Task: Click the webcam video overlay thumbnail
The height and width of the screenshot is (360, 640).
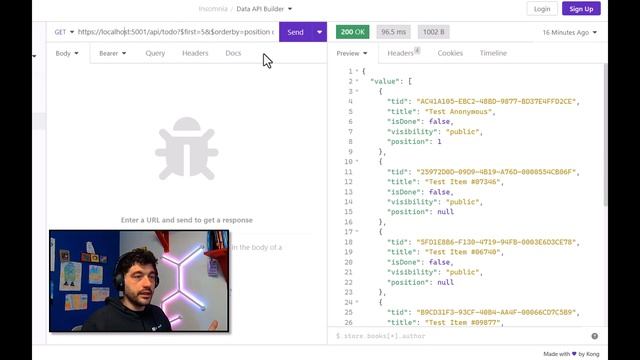Action: click(139, 281)
